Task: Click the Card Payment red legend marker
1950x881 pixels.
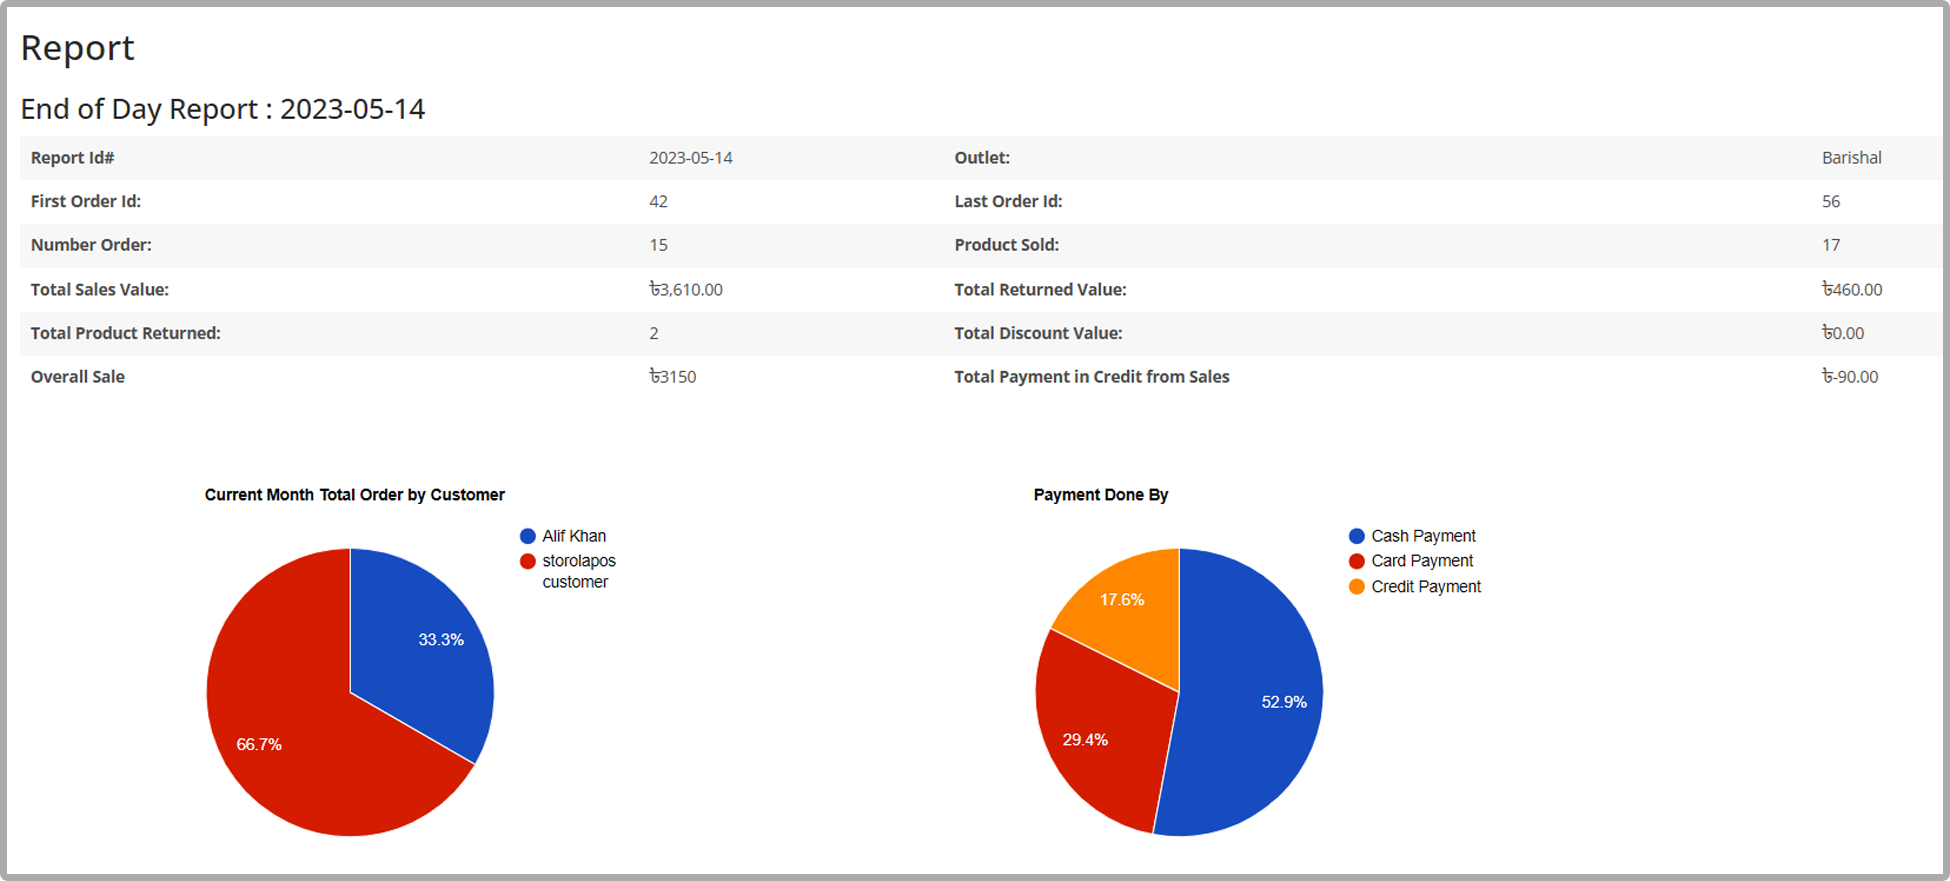Action: tap(1357, 561)
